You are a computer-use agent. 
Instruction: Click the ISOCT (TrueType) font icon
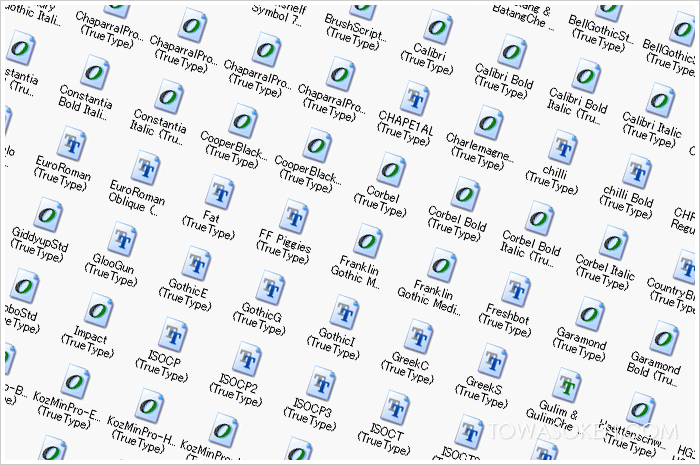(x=395, y=407)
